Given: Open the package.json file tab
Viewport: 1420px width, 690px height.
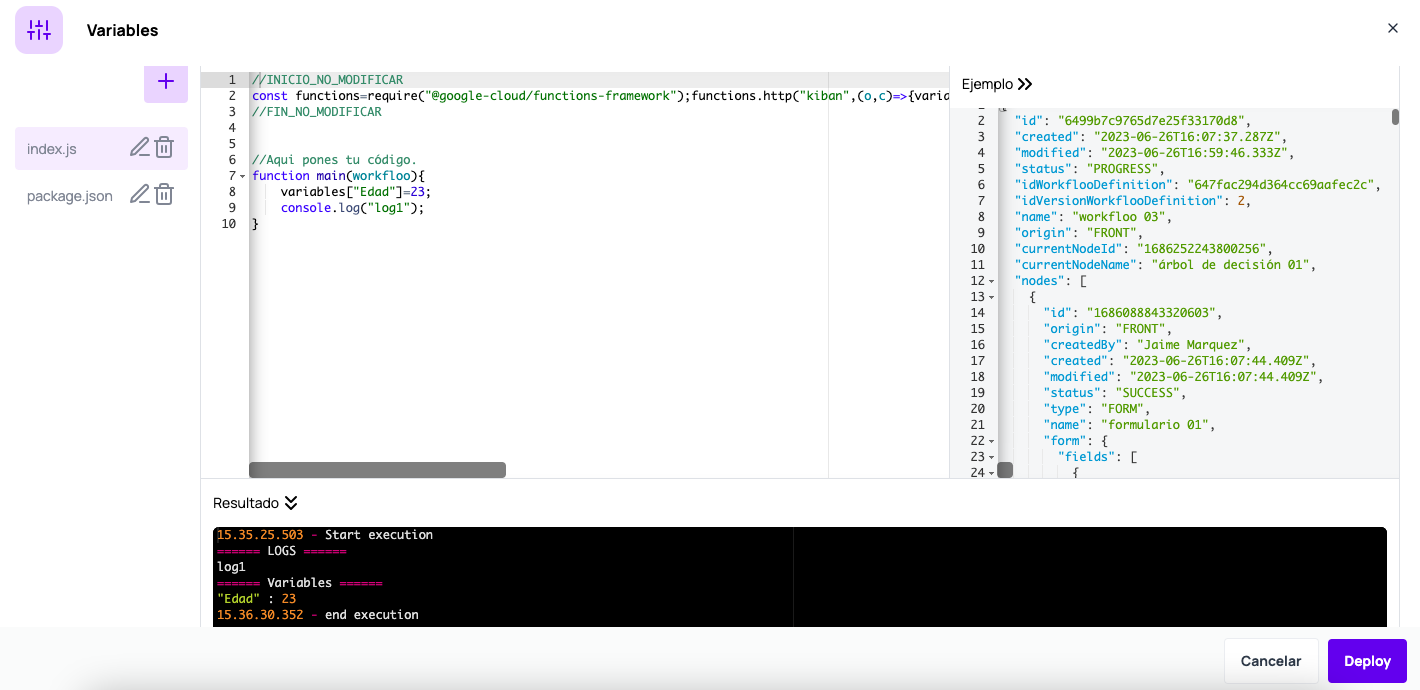Looking at the screenshot, I should [x=70, y=196].
